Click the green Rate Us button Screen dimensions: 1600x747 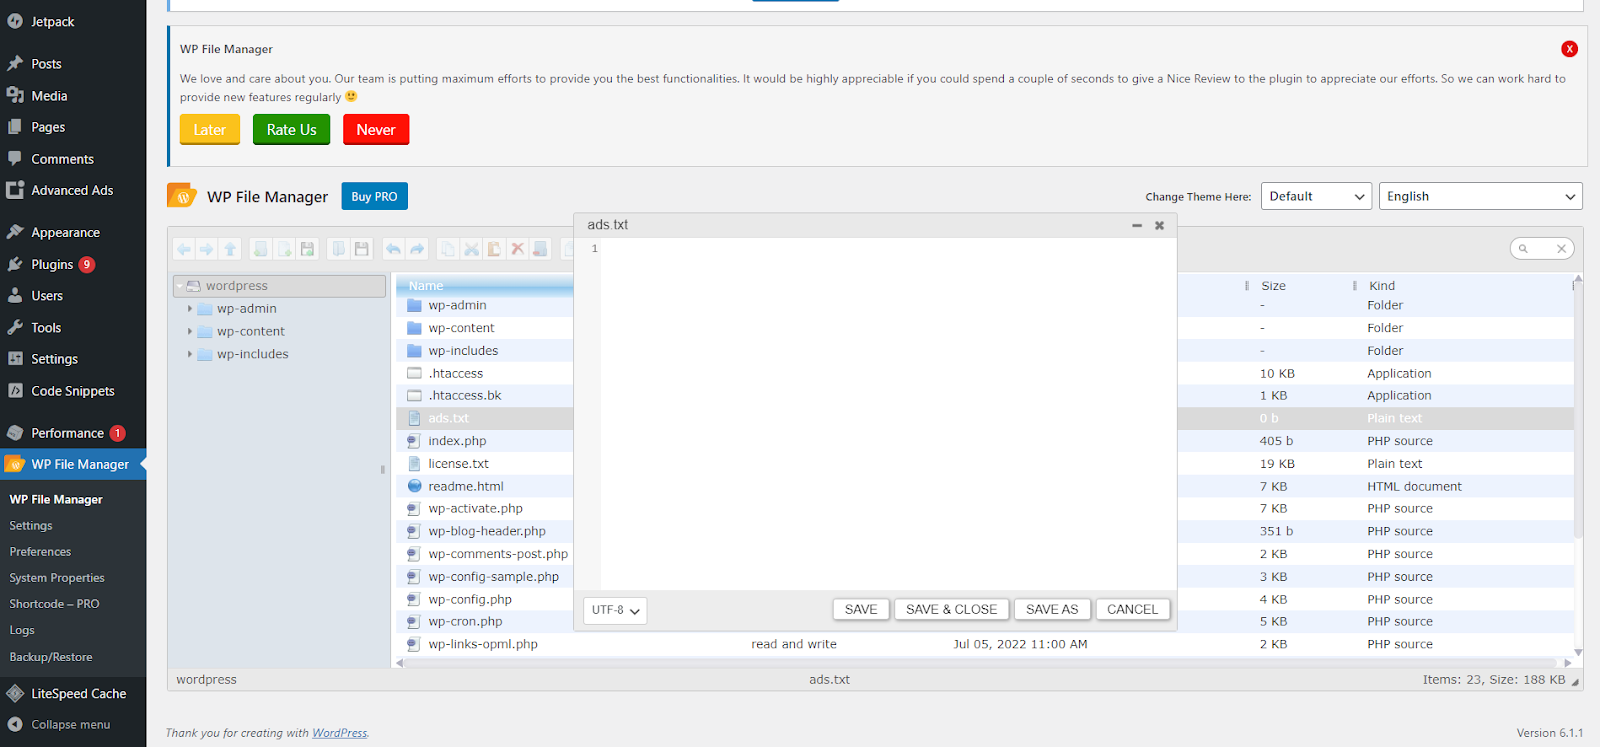(291, 130)
